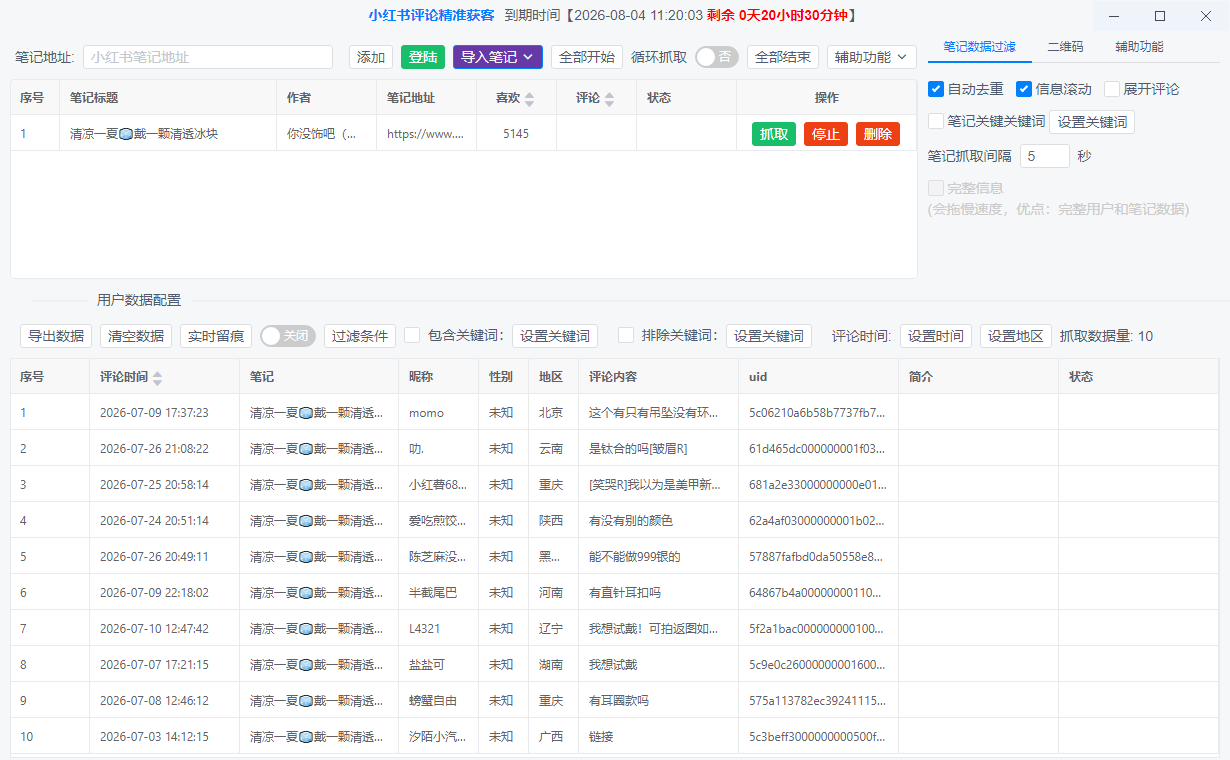The image size is (1230, 760).
Task: Toggle the 循环抓取 switch
Action: pos(716,57)
